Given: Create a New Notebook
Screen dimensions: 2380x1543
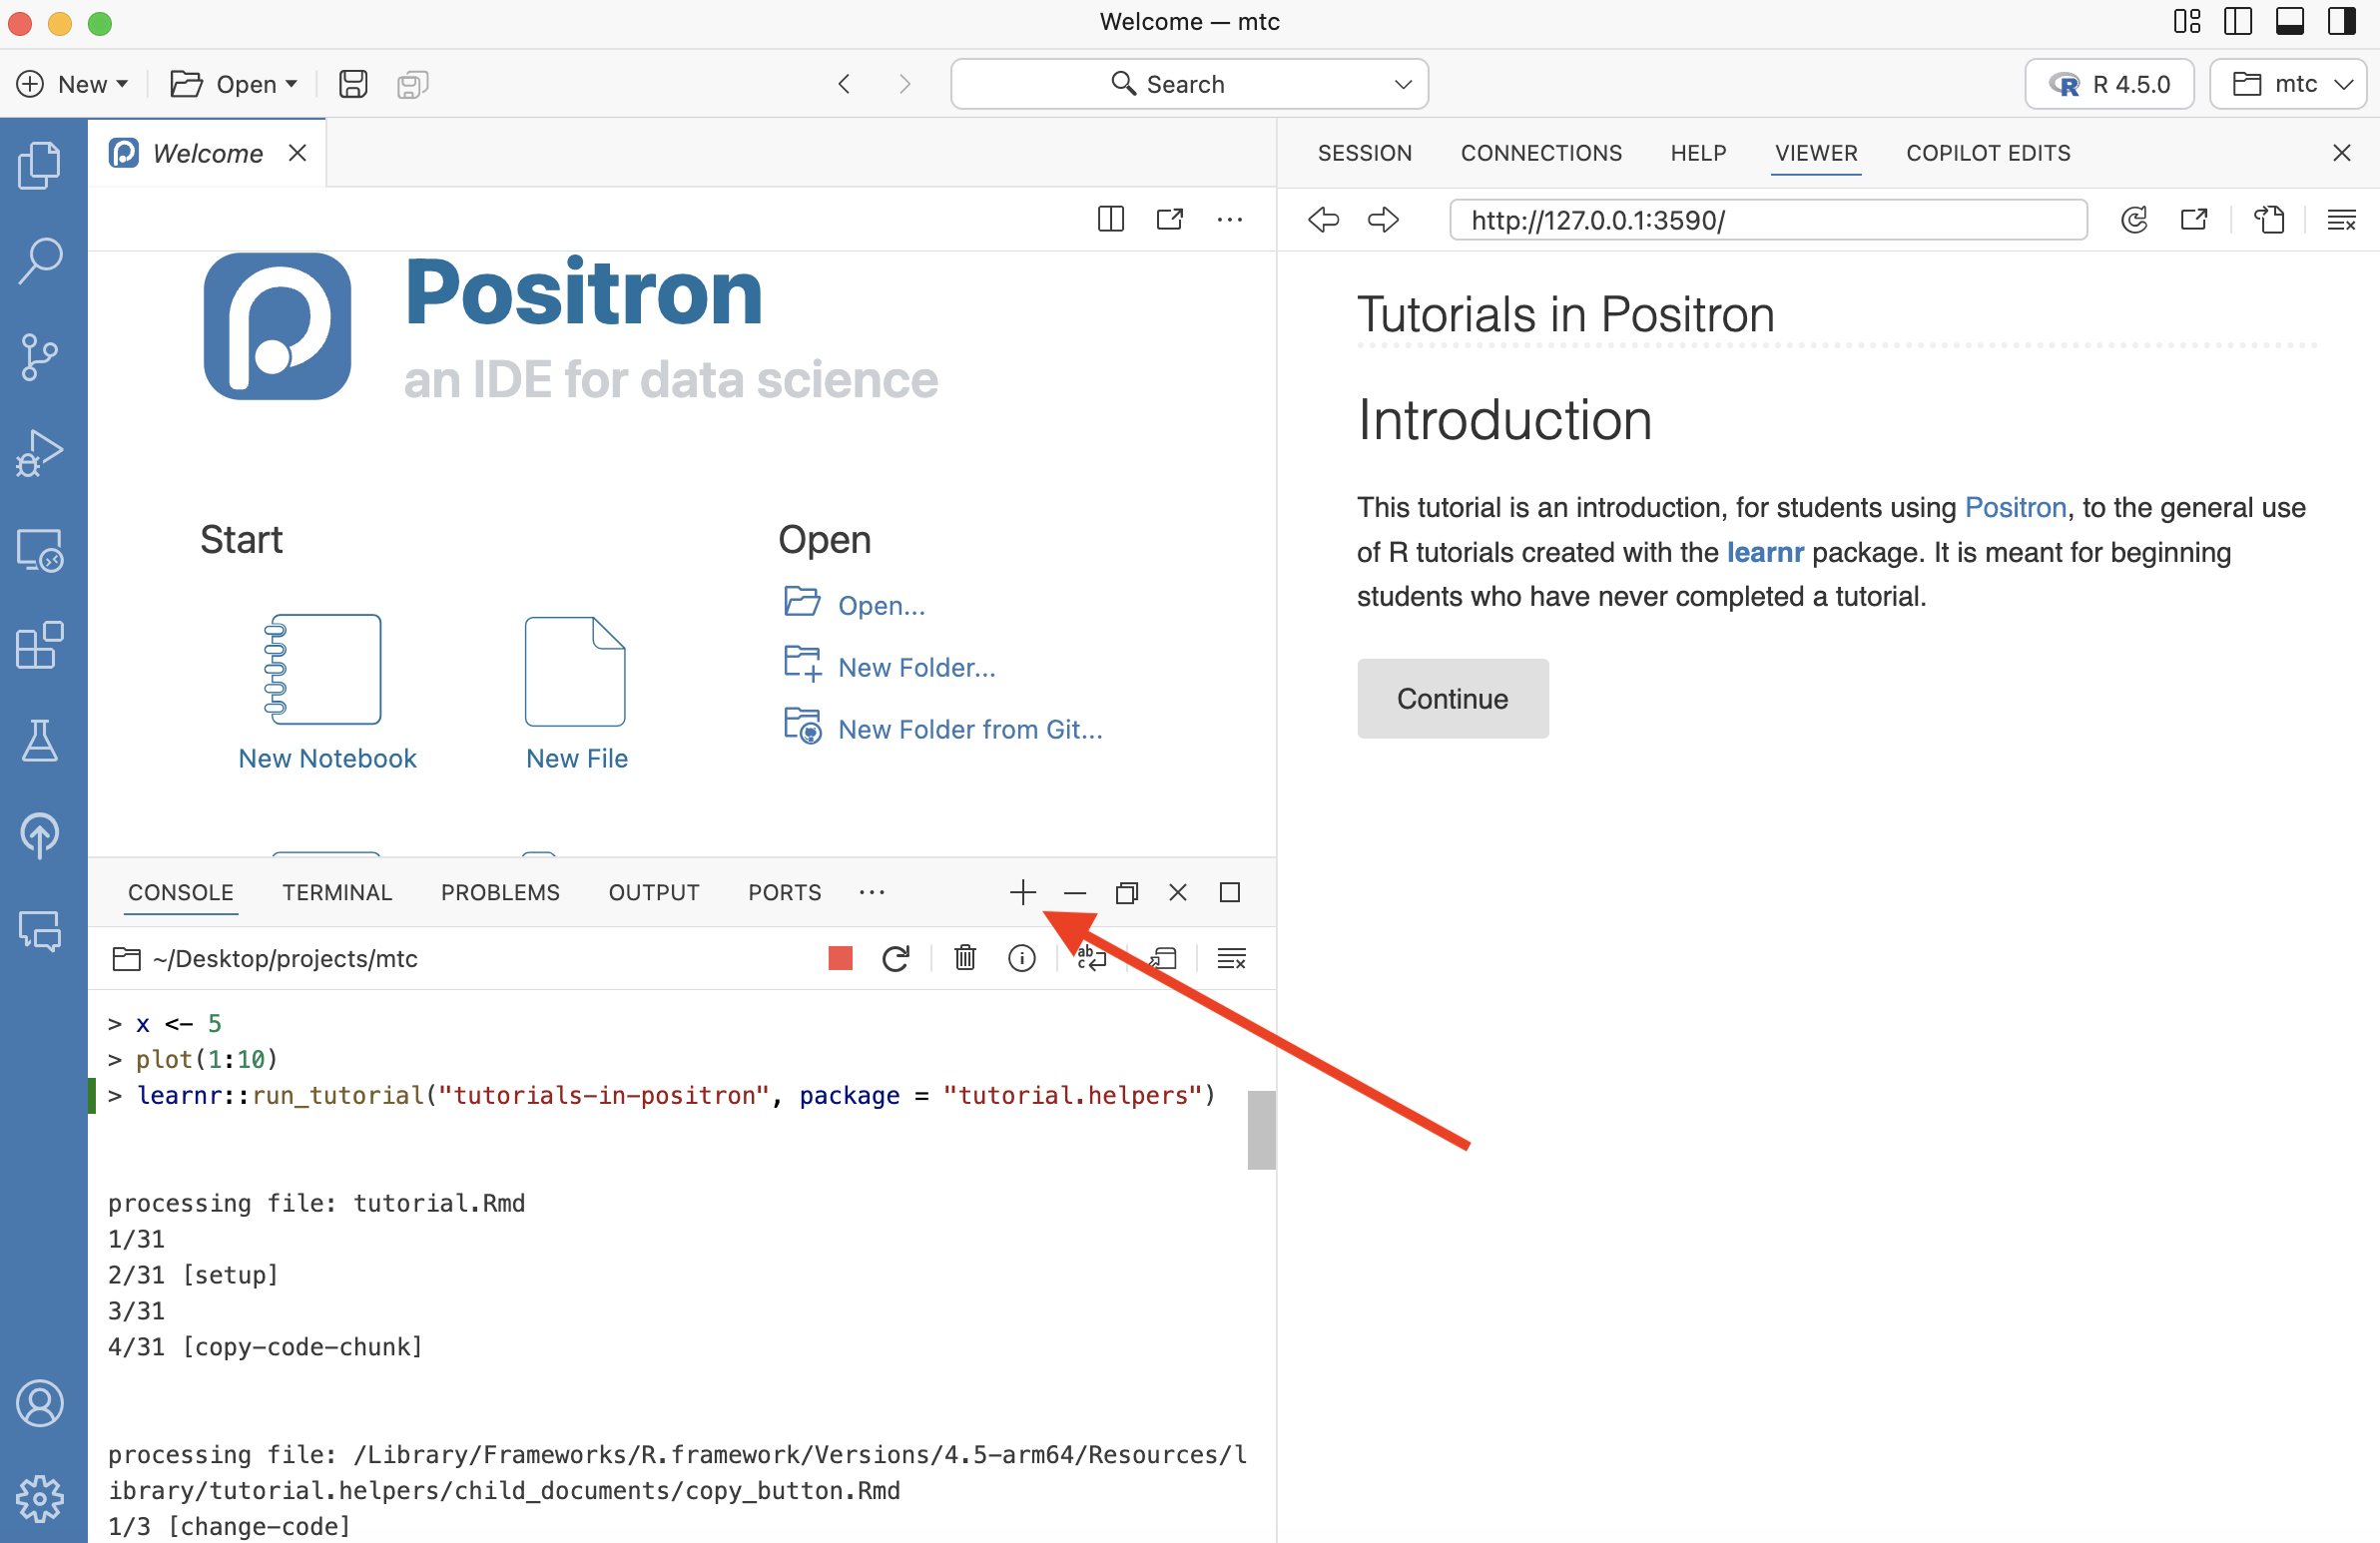Looking at the screenshot, I should pos(327,692).
